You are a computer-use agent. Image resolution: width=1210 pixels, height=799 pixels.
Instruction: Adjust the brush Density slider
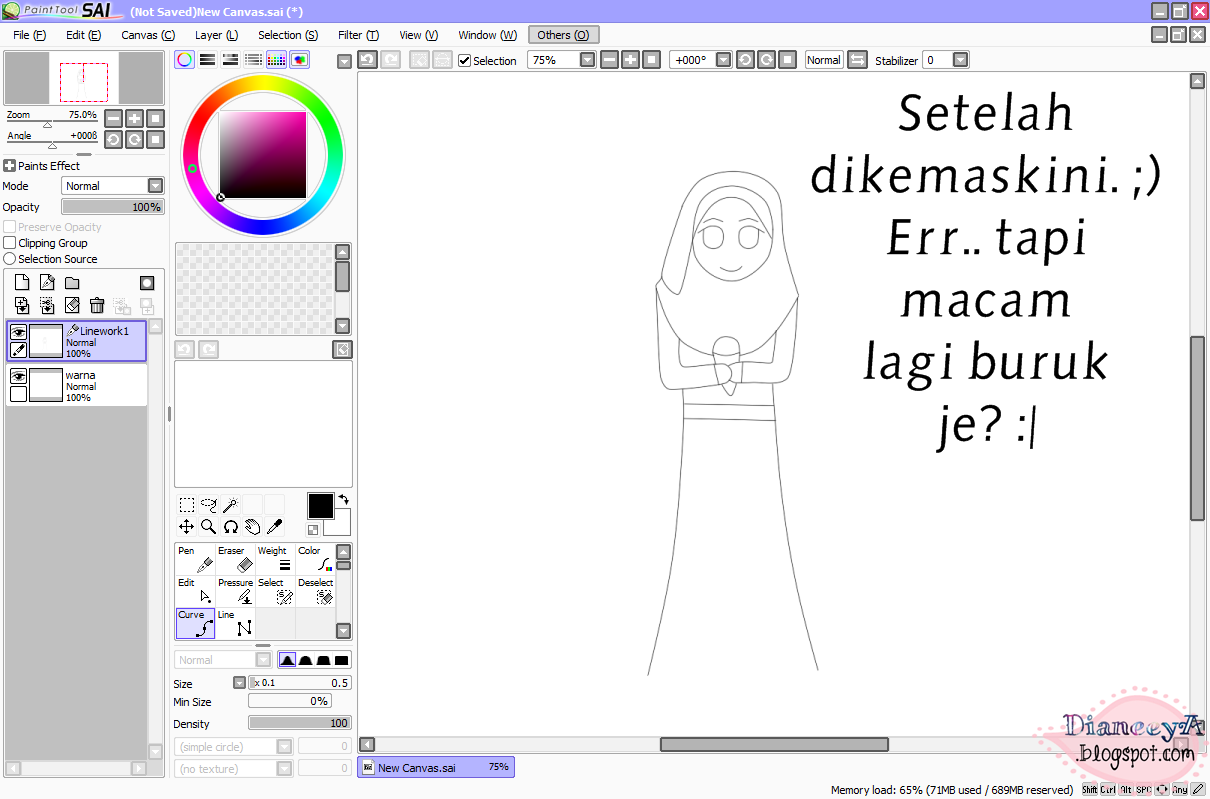tap(300, 723)
